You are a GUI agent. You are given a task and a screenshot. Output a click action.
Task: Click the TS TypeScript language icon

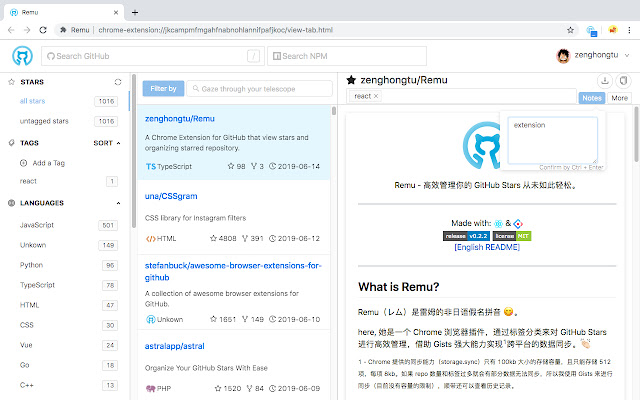151,167
